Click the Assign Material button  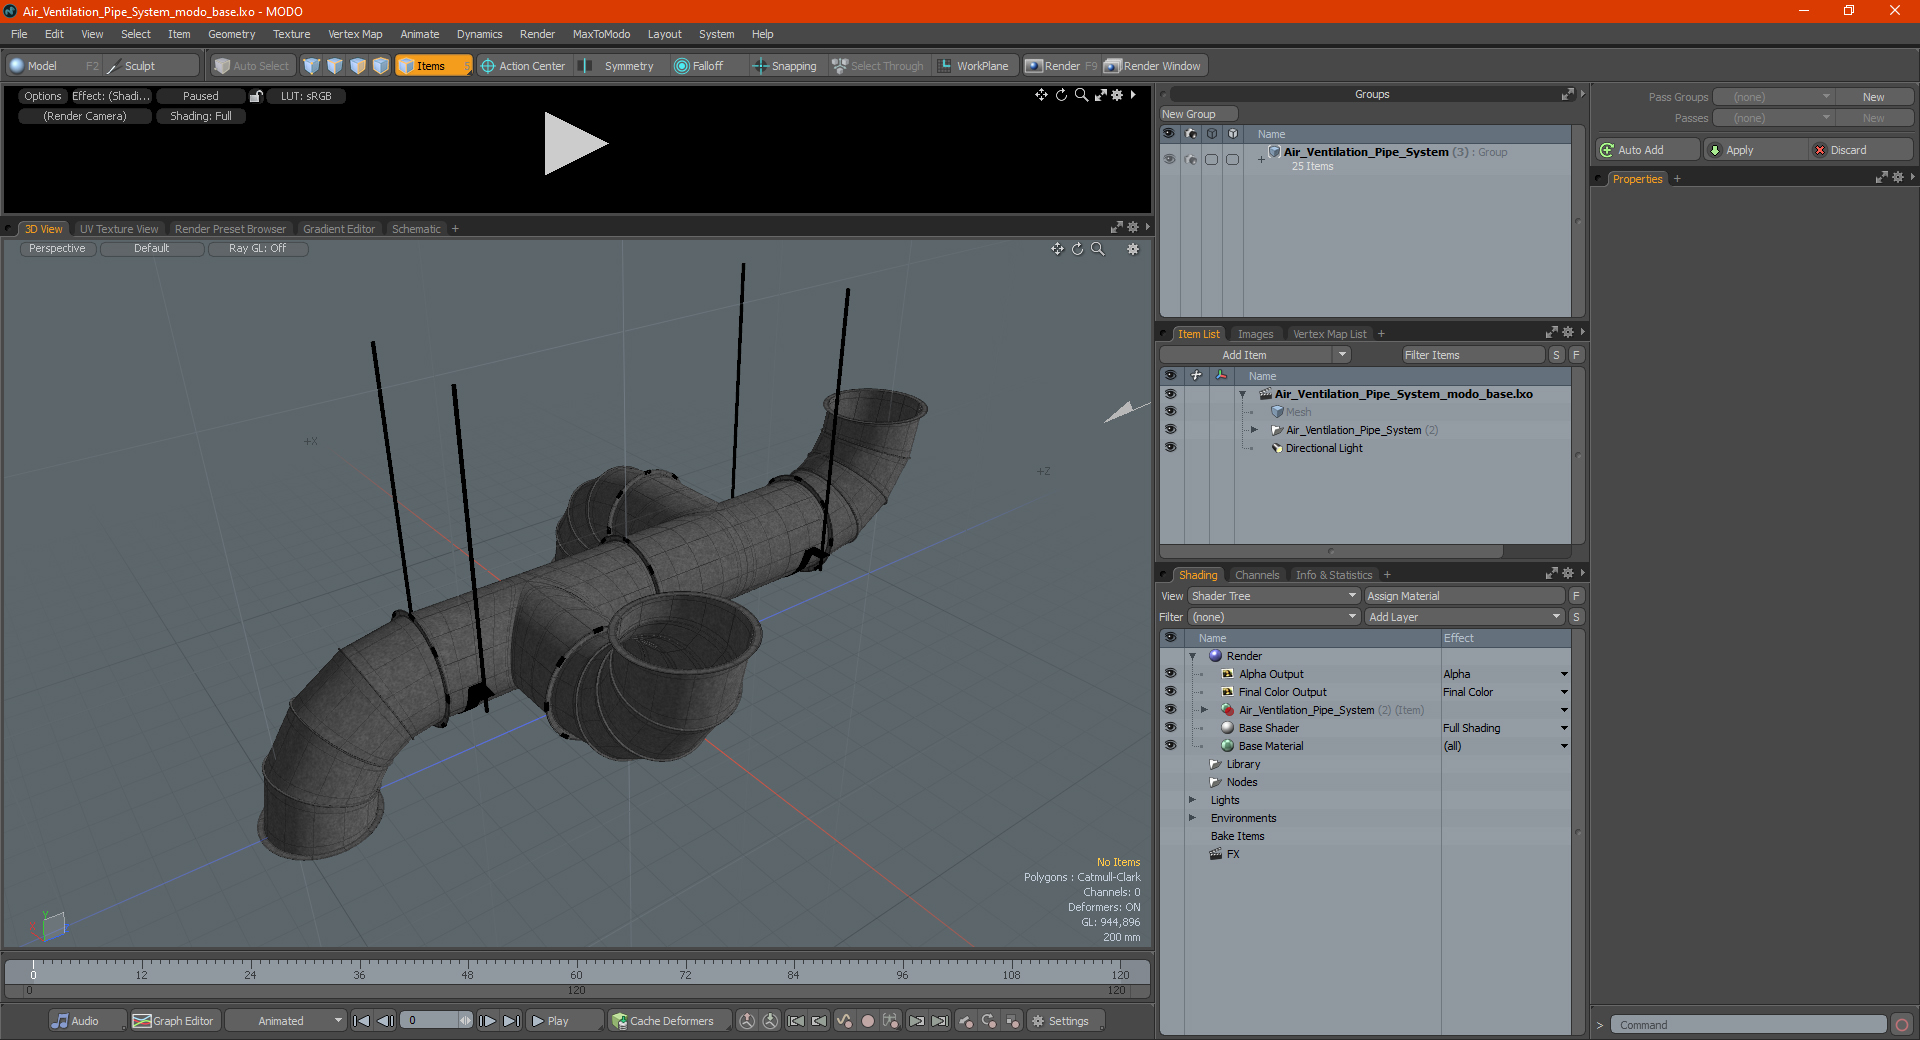[x=1465, y=596]
